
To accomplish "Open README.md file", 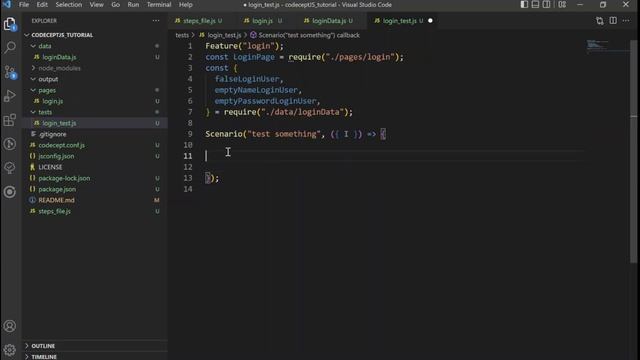I will coord(56,200).
